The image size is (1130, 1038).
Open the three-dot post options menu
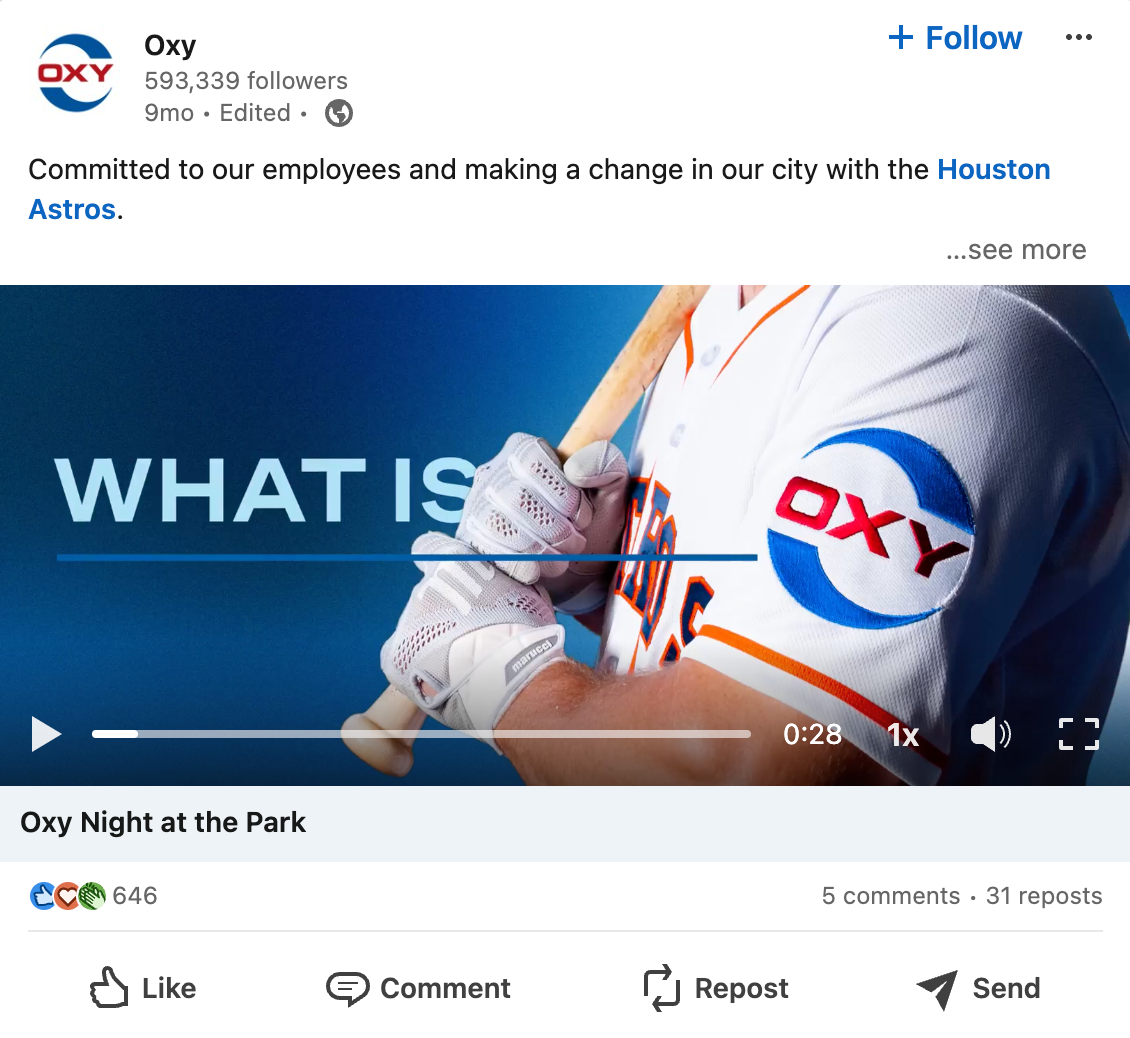(x=1078, y=37)
